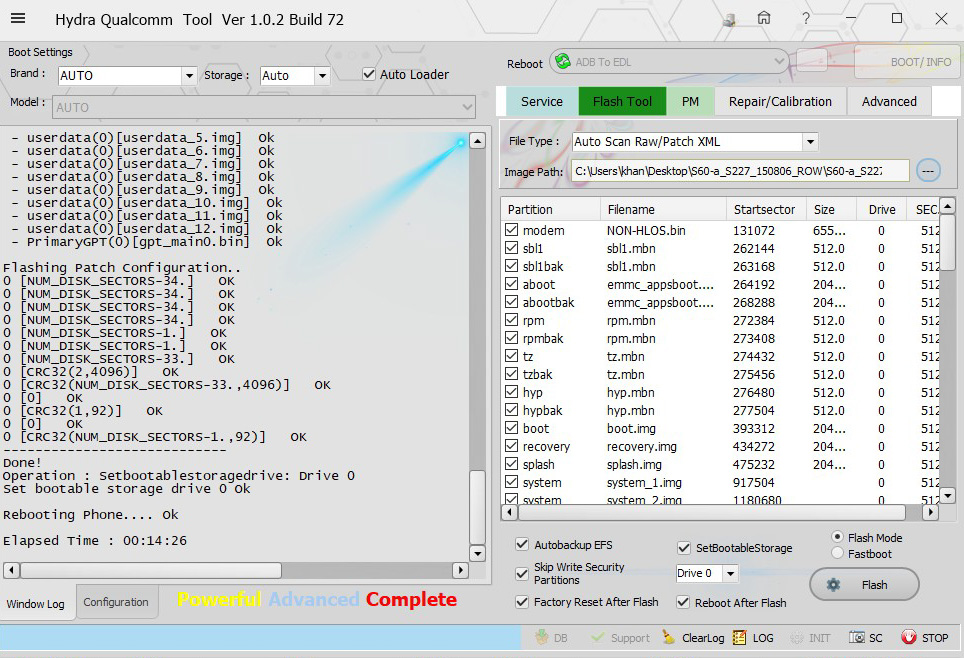Click the Support checkmark icon
Image resolution: width=964 pixels, height=658 pixels.
[597, 638]
